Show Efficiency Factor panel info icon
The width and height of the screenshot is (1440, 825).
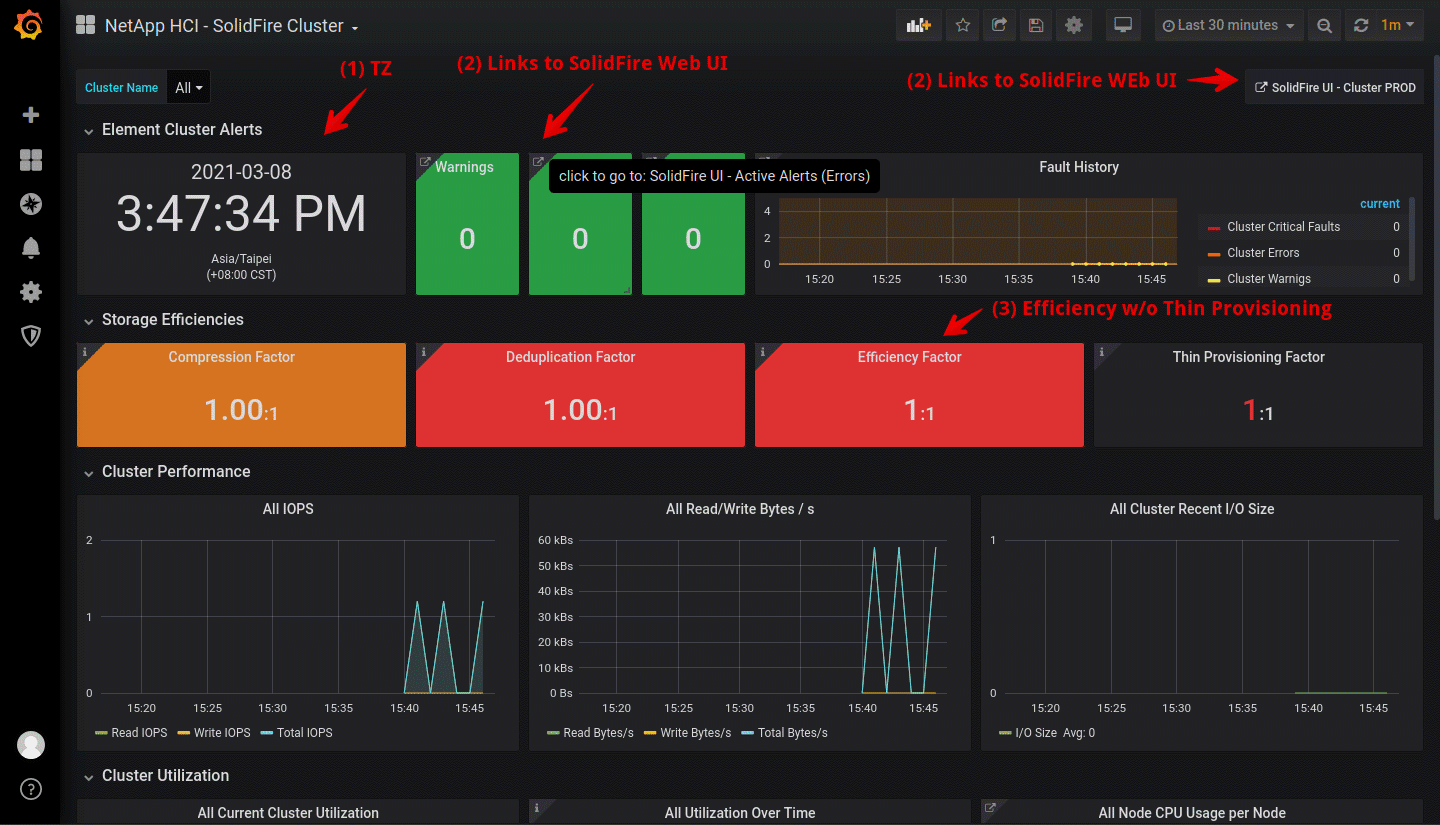pyautogui.click(x=763, y=352)
